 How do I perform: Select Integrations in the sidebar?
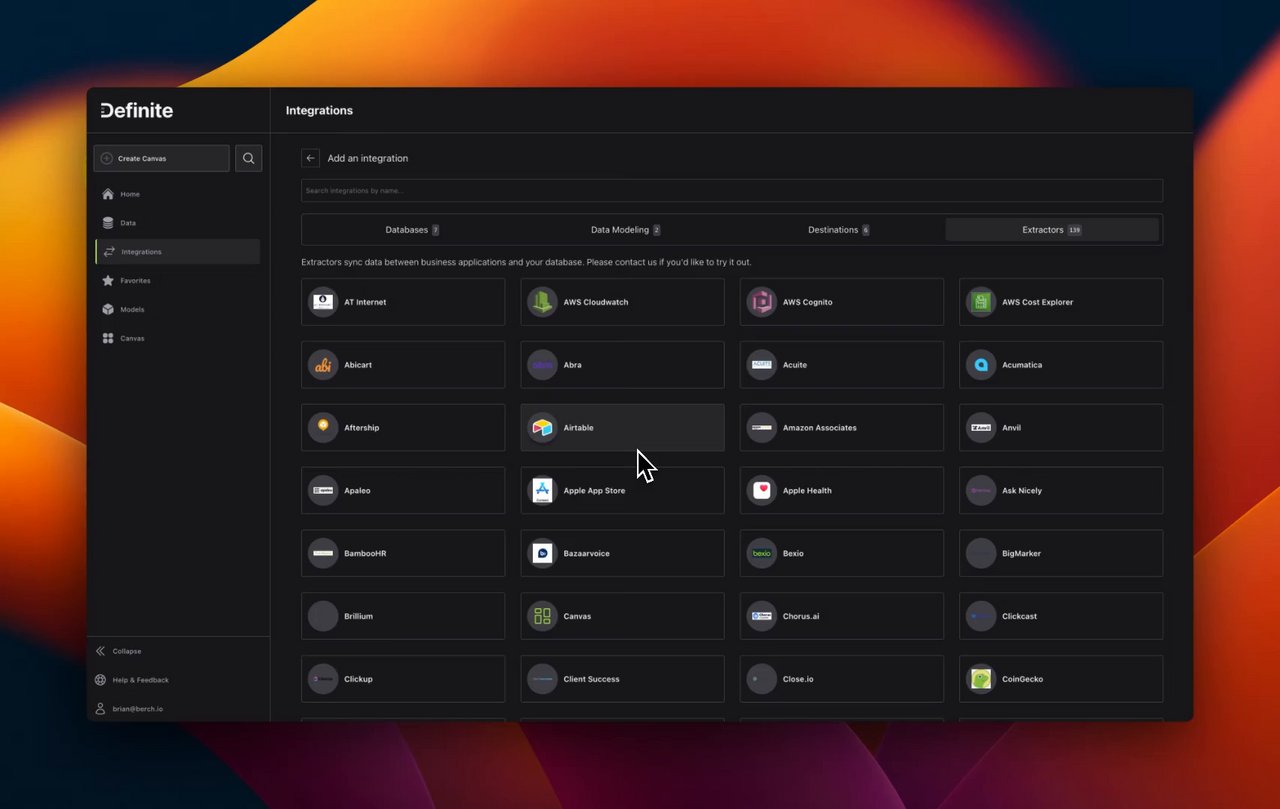tap(178, 252)
